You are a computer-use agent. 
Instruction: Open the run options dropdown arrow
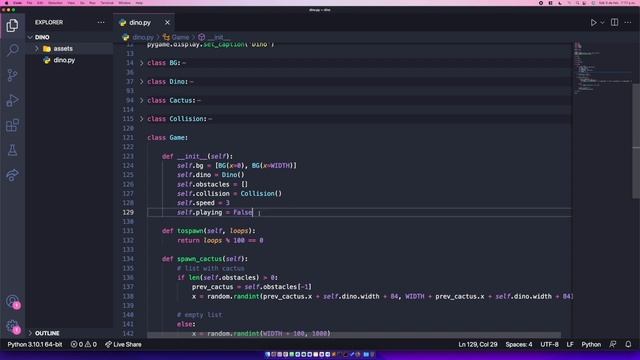[x=602, y=22]
